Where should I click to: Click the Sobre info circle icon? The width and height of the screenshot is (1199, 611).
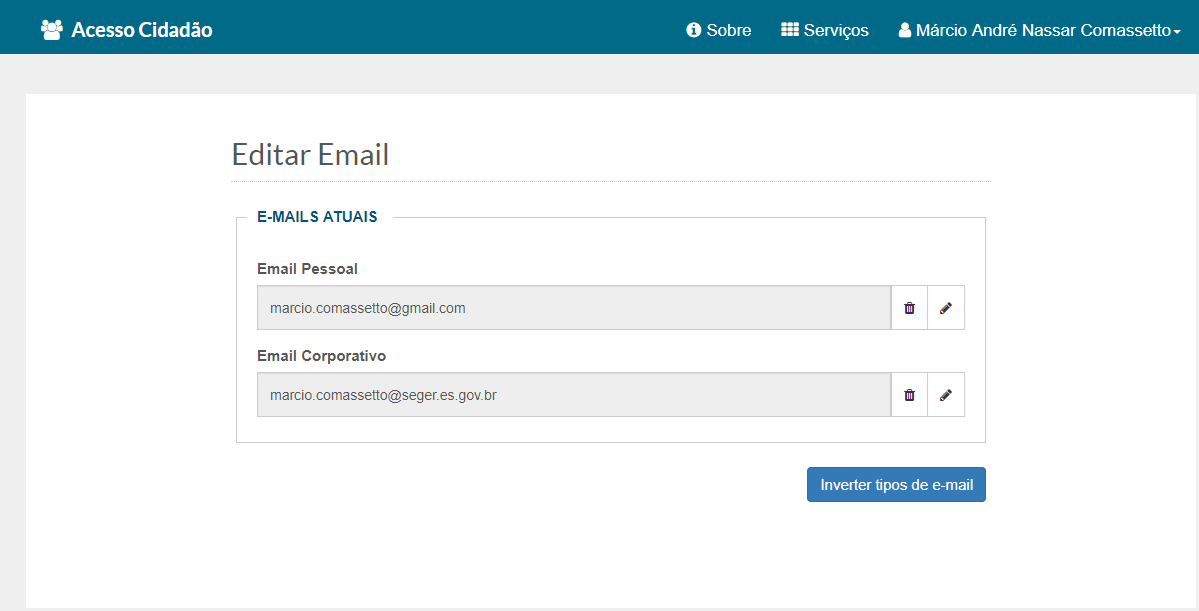click(694, 30)
